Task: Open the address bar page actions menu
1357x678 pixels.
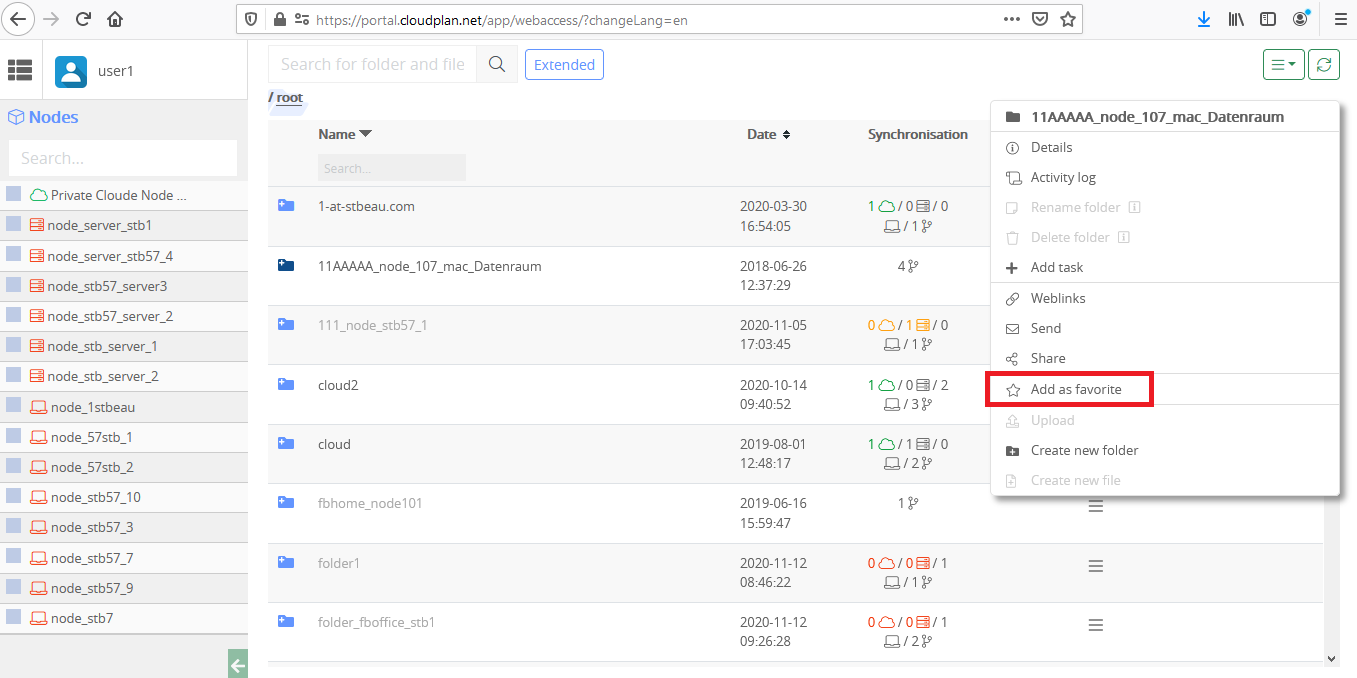Action: (1012, 19)
